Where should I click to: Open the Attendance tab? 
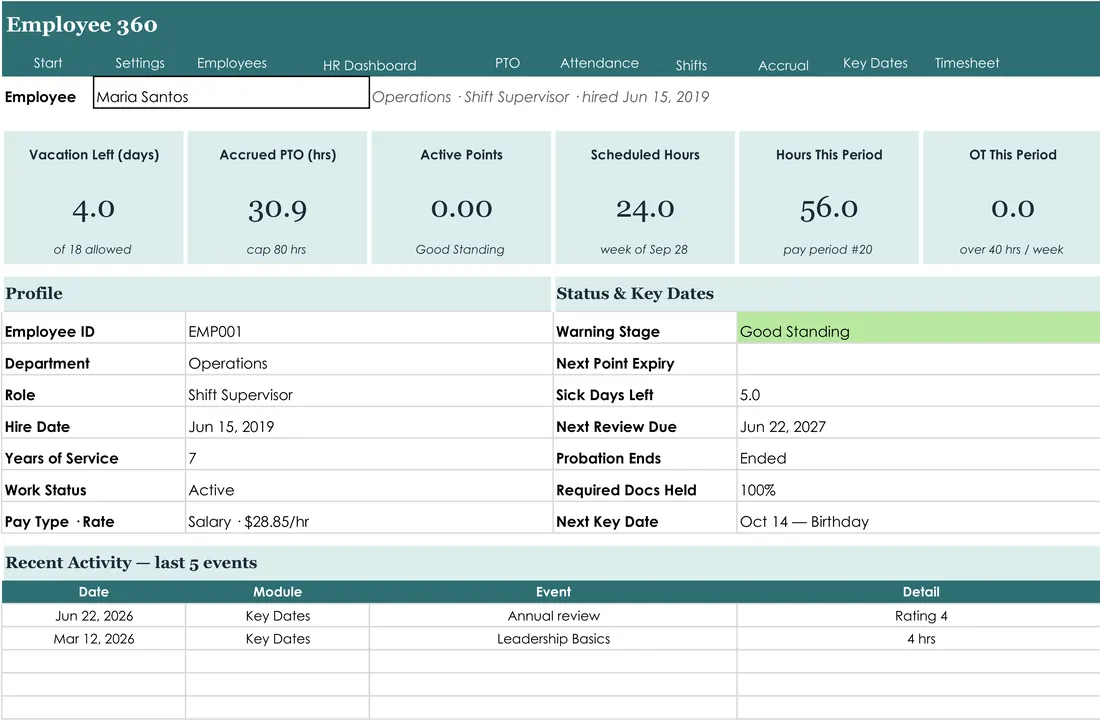599,63
